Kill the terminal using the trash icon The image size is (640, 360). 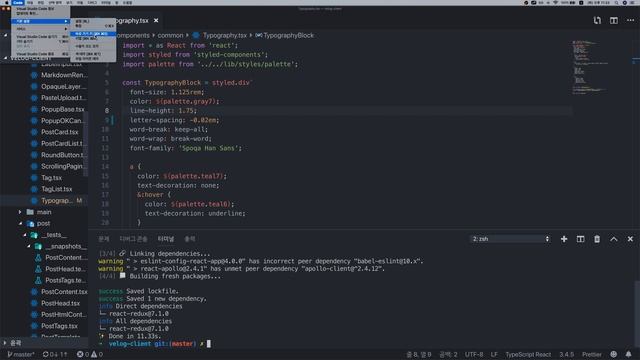point(597,239)
